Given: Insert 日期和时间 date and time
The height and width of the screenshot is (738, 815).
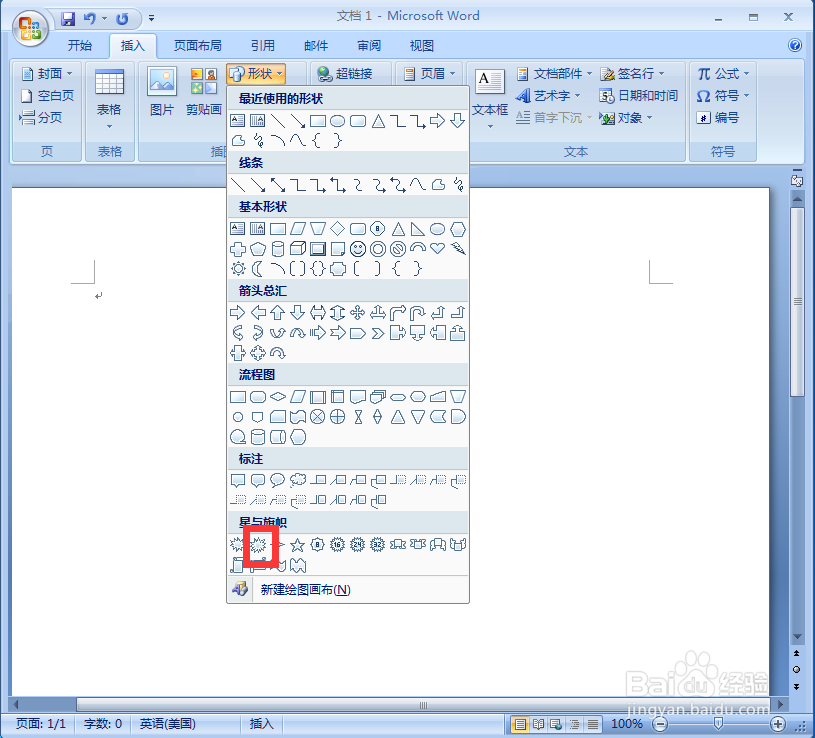Looking at the screenshot, I should click(638, 96).
